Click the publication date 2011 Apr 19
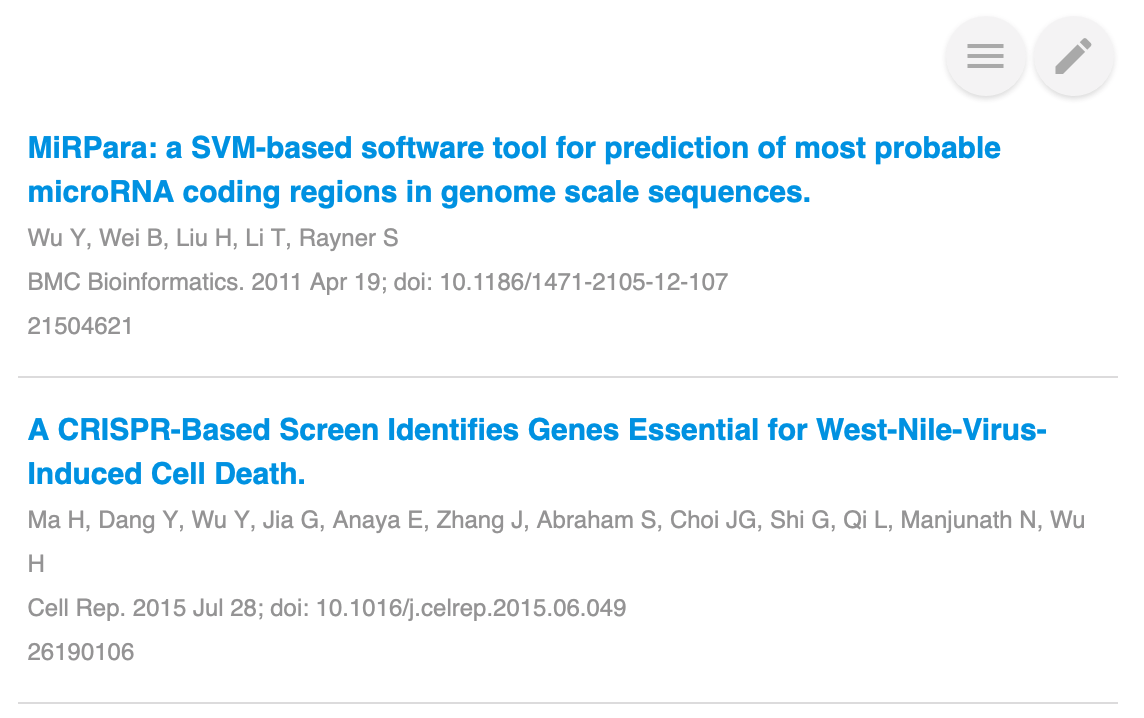The width and height of the screenshot is (1144, 718). [319, 282]
